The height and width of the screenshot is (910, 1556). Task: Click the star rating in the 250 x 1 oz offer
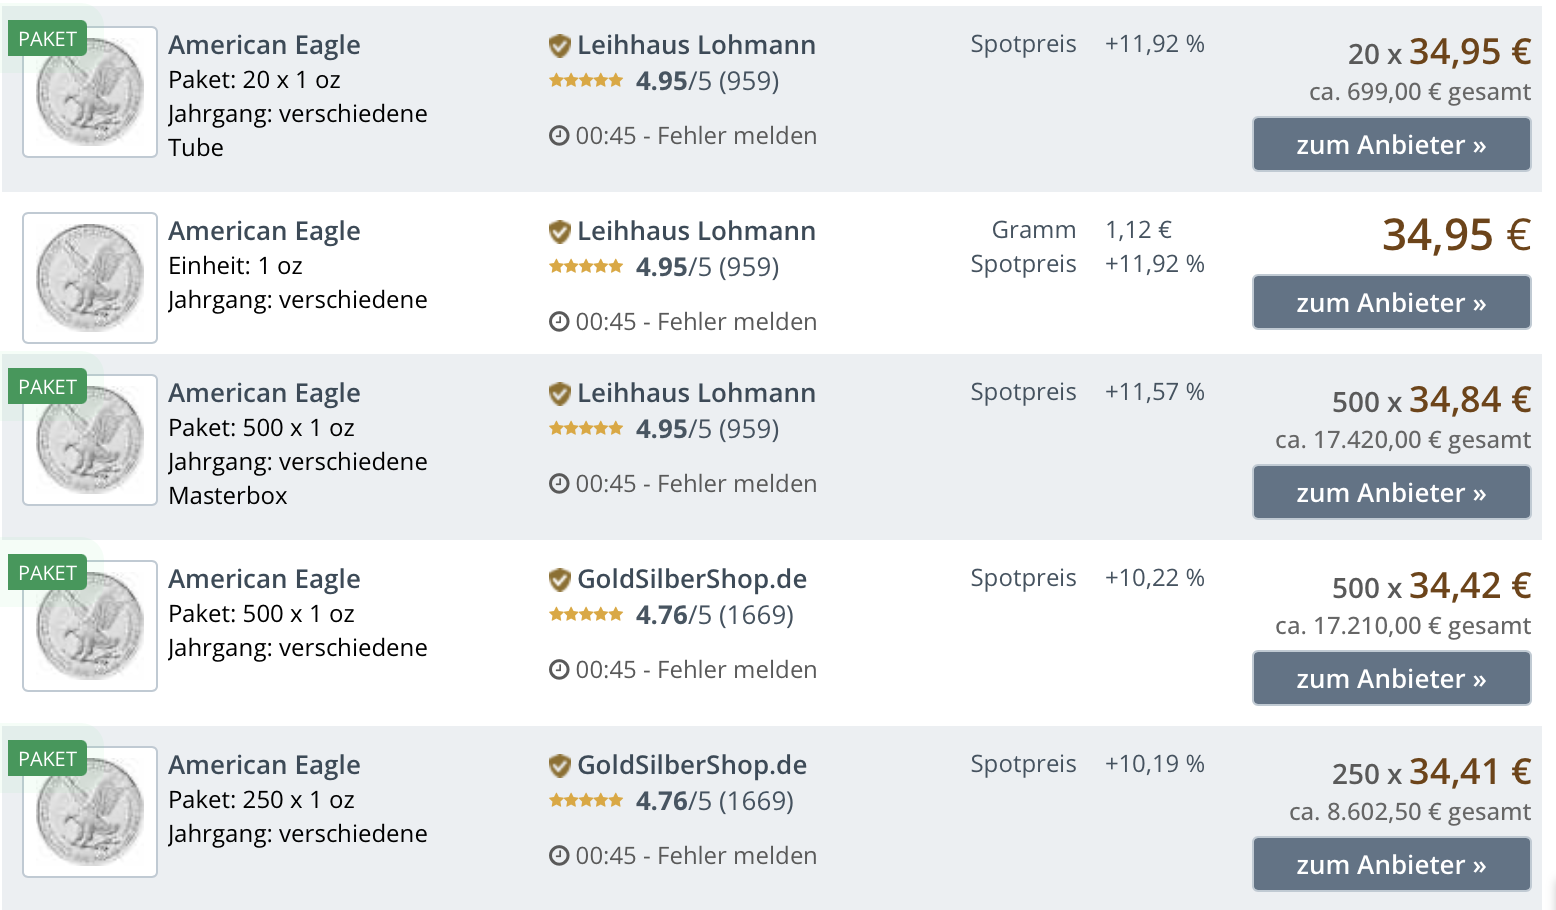pos(586,801)
